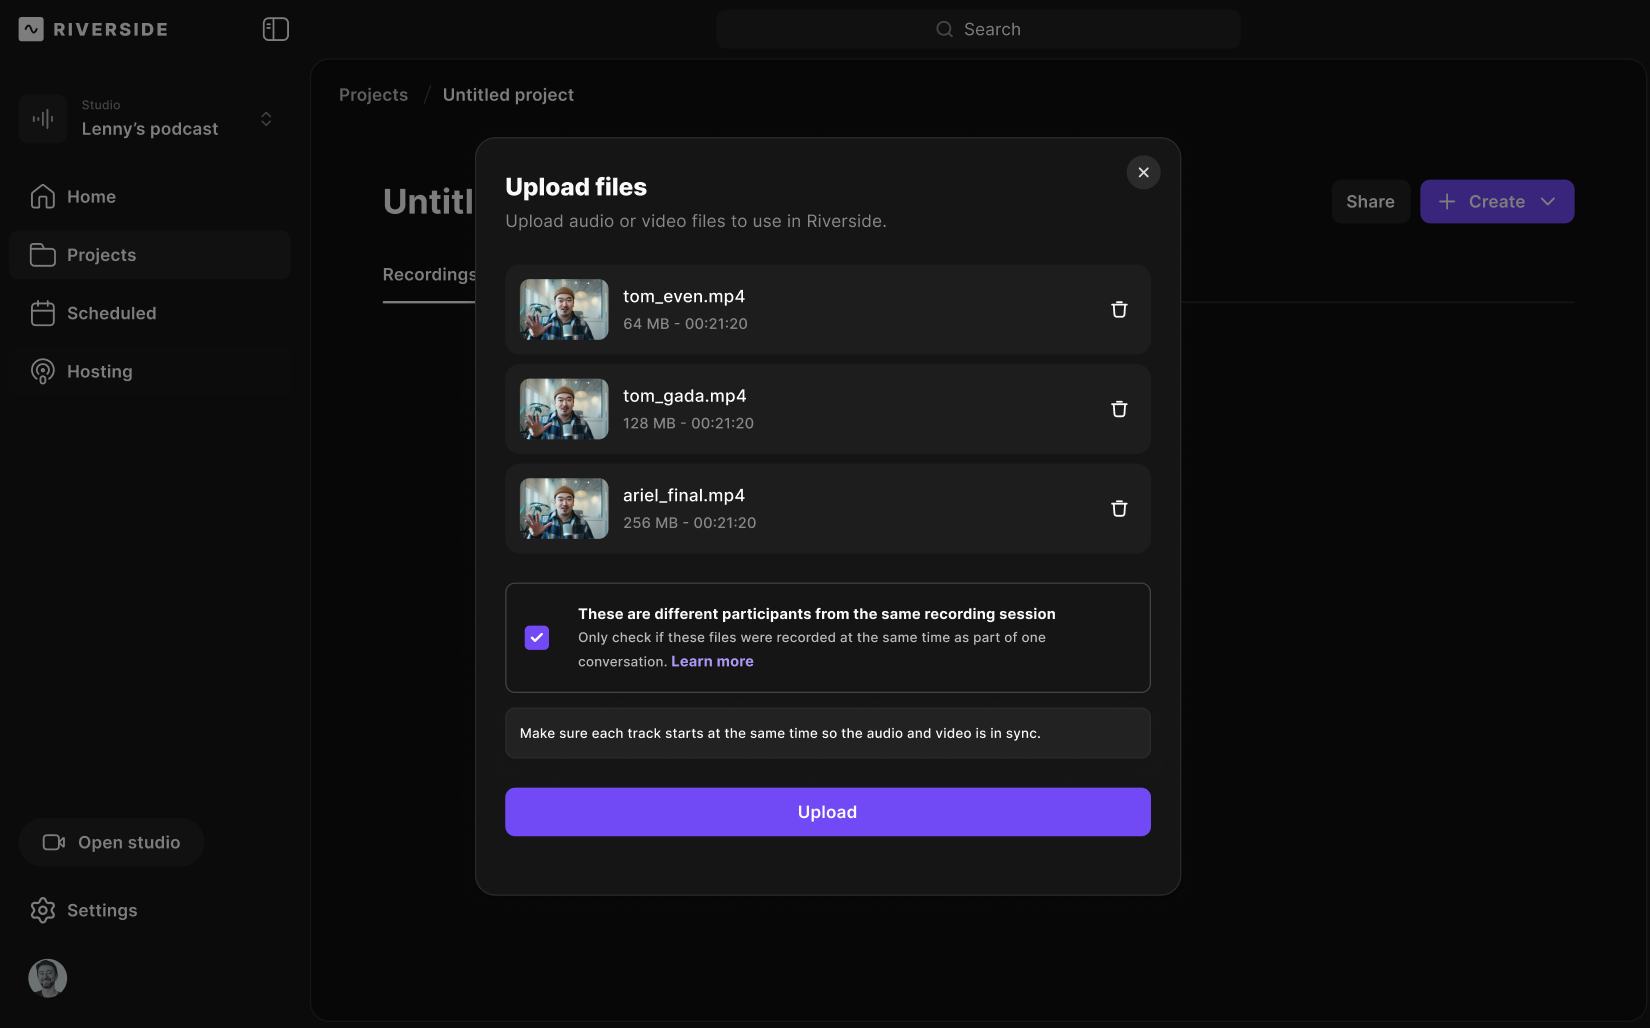
Task: Expand the Lenny's podcast studio switcher
Action: click(x=266, y=119)
